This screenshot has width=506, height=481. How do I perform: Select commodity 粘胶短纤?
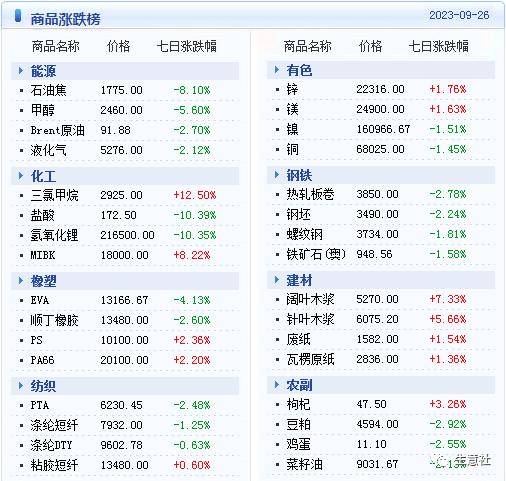tap(54, 465)
